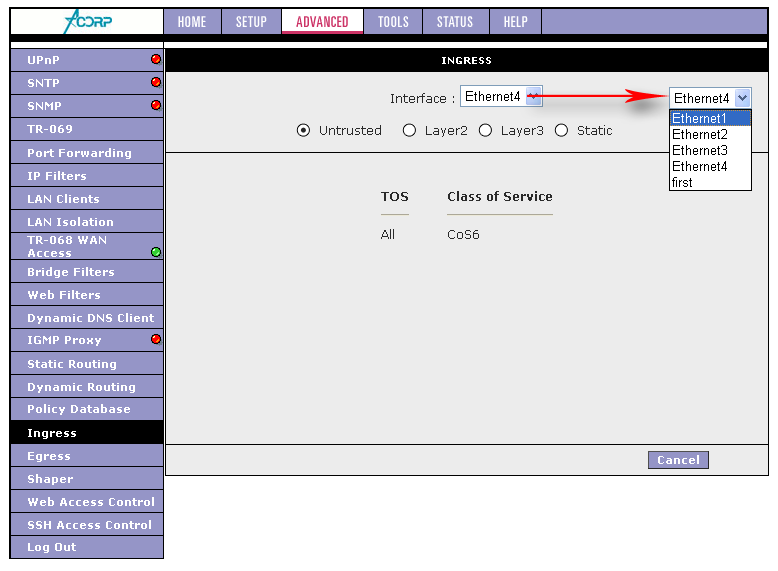Open Shaper page
Image resolution: width=778 pixels, height=571 pixels.
(x=87, y=479)
